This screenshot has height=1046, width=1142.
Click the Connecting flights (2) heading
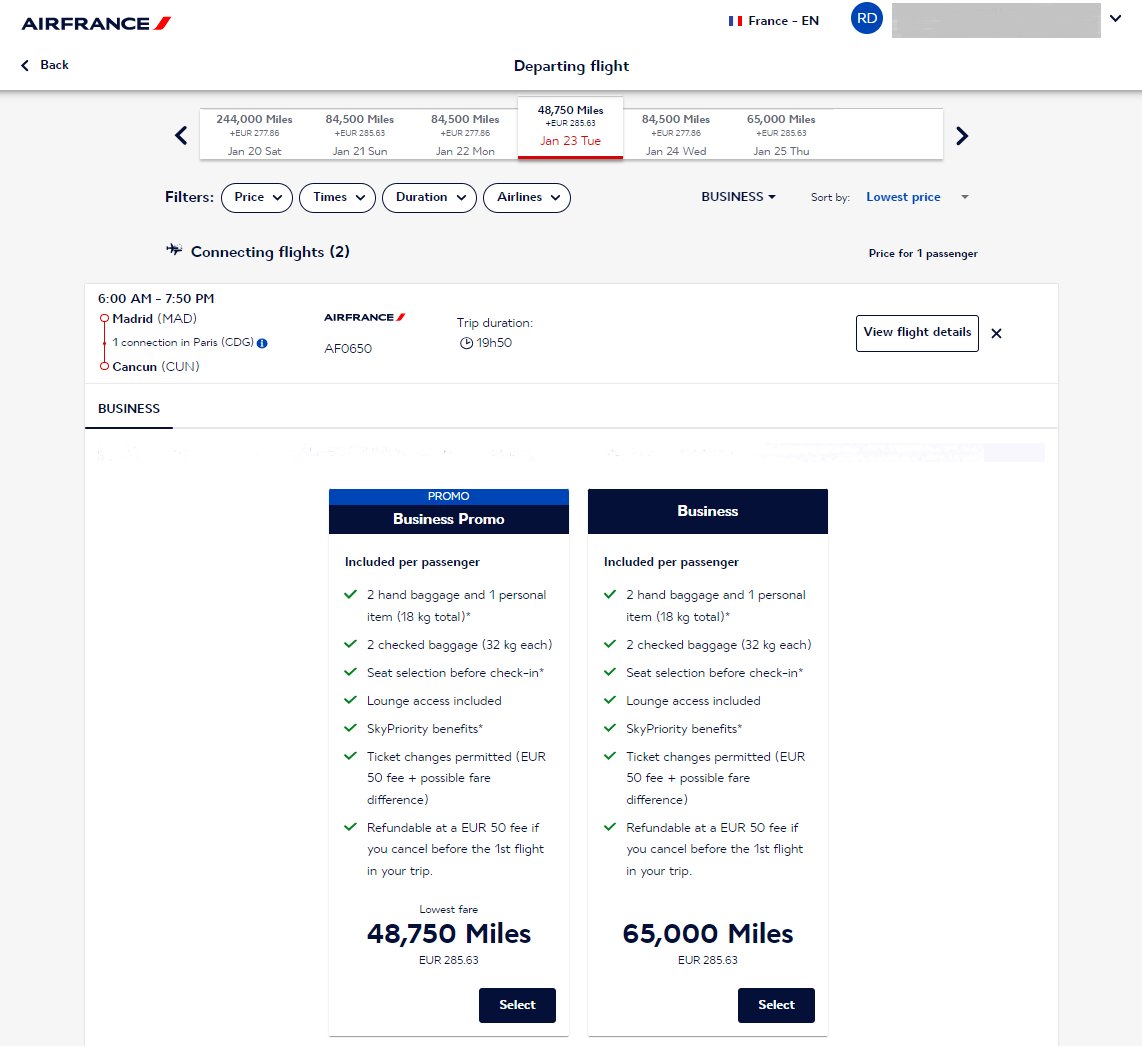[270, 252]
